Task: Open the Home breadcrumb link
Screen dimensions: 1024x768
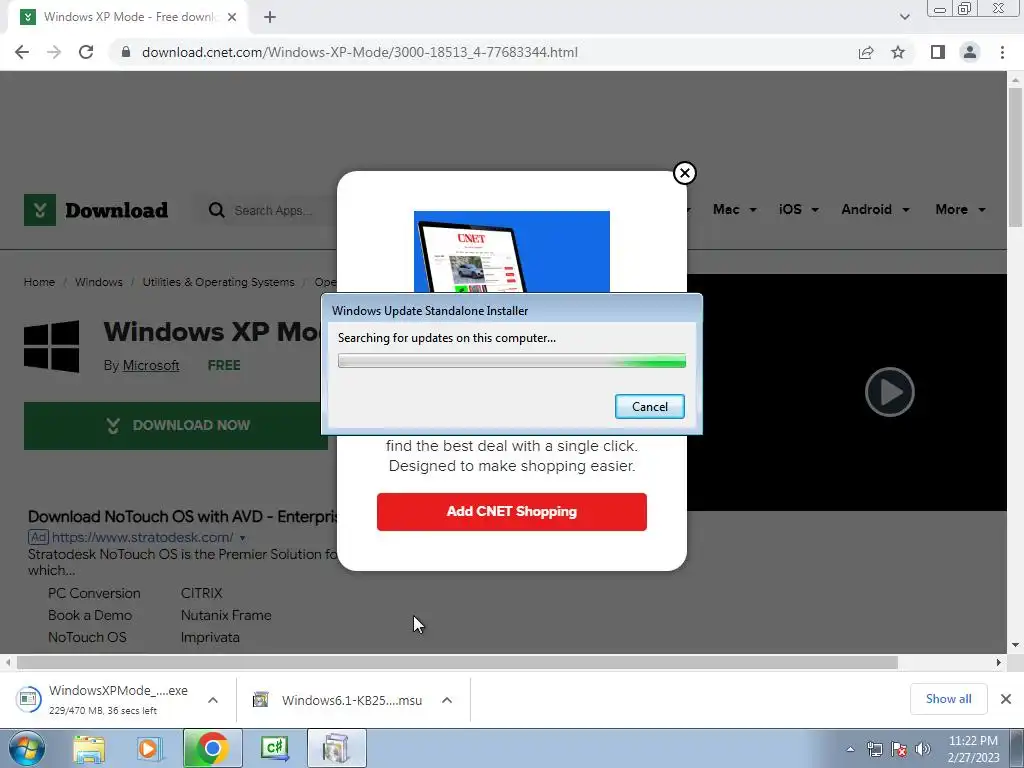Action: (x=39, y=282)
